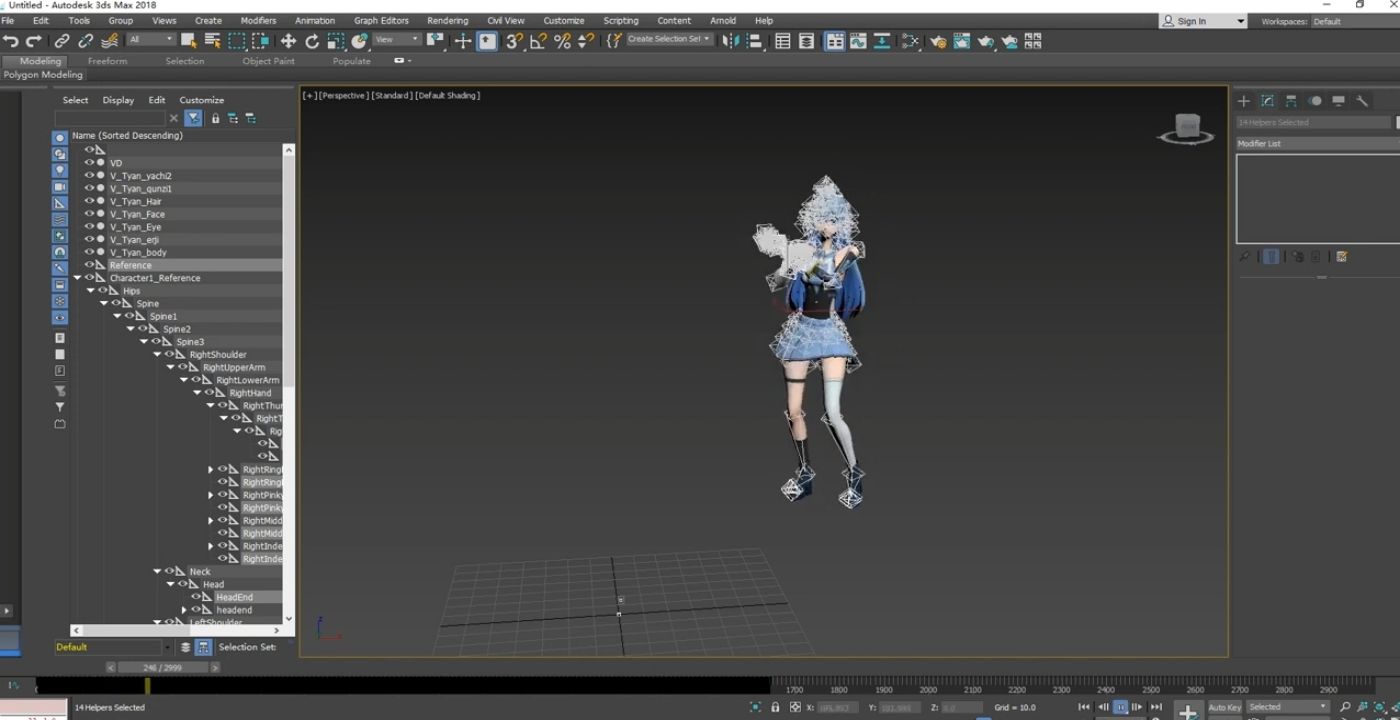Screen dimensions: 1400x720
Task: Click the Select and Place tool
Action: [360, 41]
